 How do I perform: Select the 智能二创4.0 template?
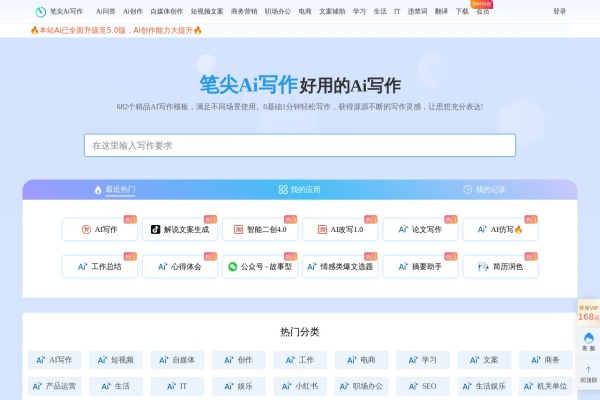click(260, 229)
